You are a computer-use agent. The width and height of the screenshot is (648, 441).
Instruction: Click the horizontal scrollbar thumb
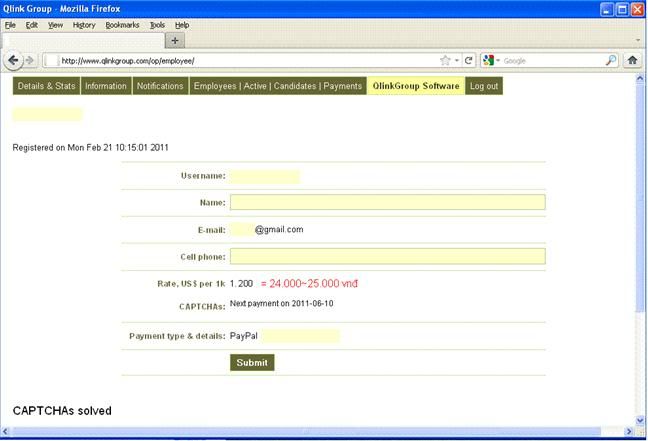point(306,431)
